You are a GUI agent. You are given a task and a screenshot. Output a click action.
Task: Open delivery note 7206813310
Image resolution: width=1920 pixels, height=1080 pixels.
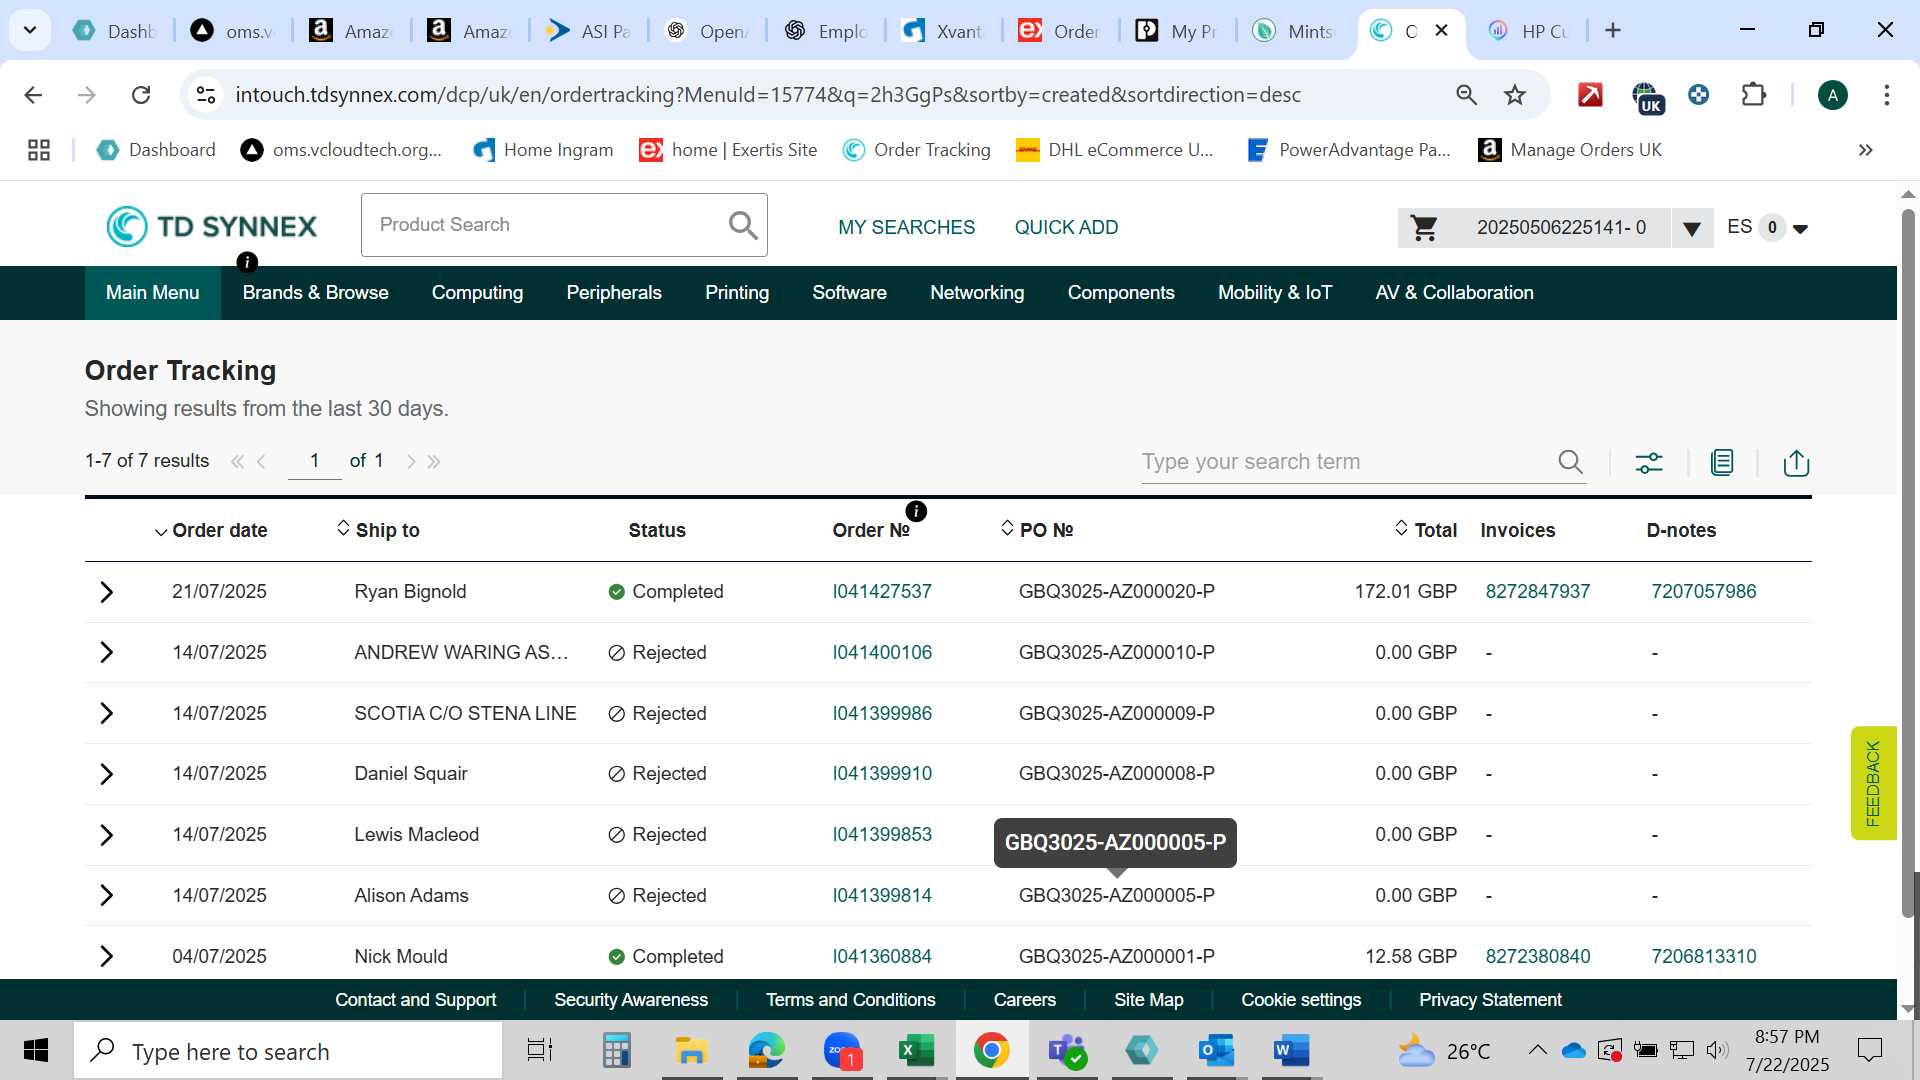pyautogui.click(x=1703, y=957)
